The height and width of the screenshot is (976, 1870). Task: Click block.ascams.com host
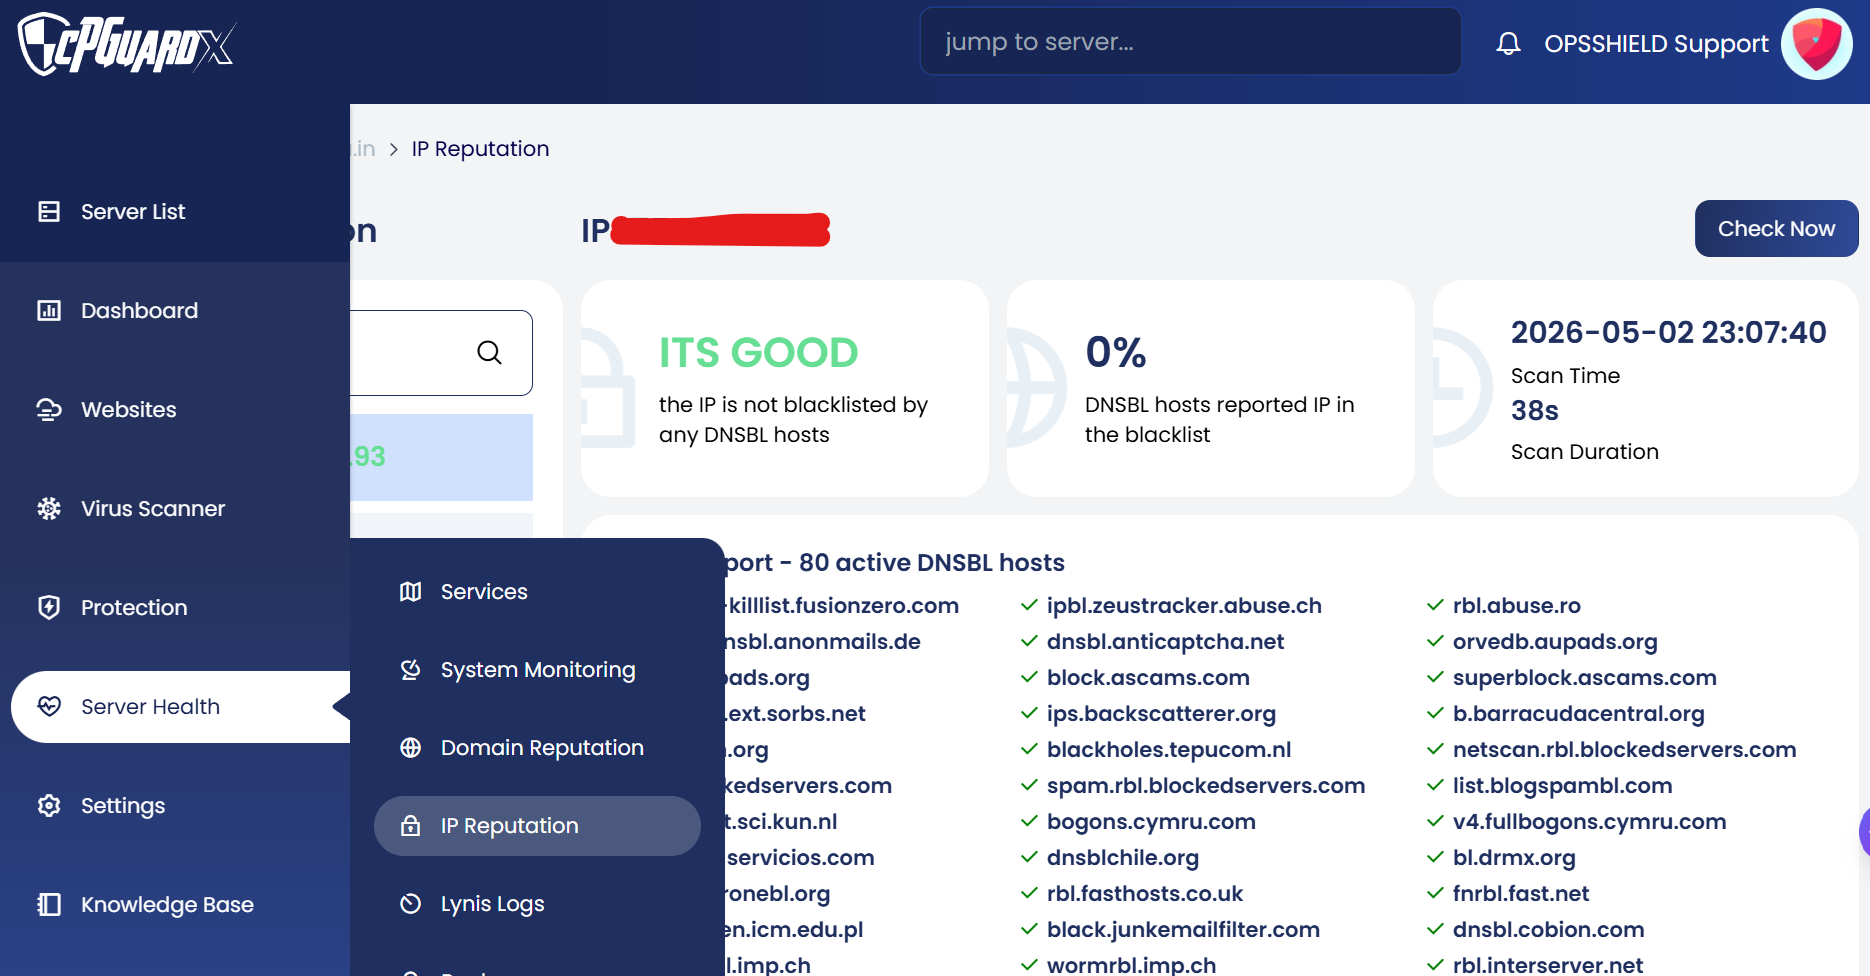coord(1148,677)
